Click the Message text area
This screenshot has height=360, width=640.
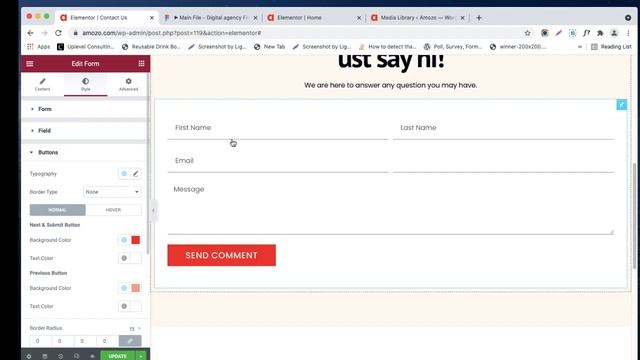click(x=391, y=208)
